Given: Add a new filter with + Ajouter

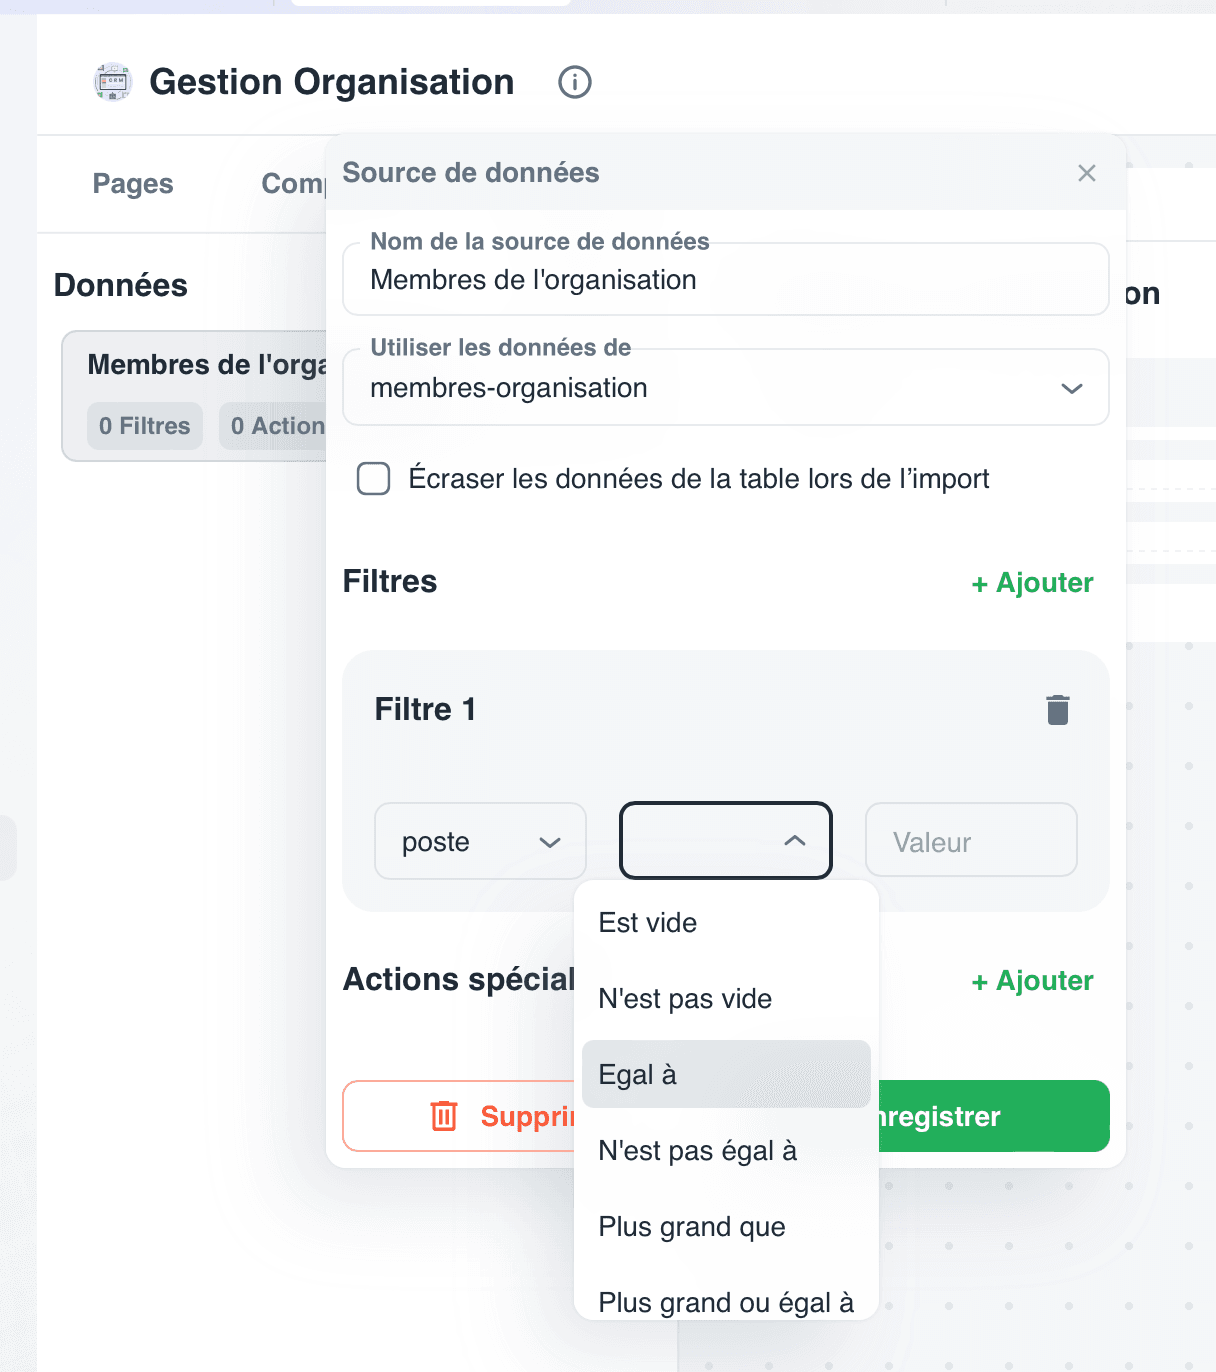Looking at the screenshot, I should click(x=1033, y=583).
